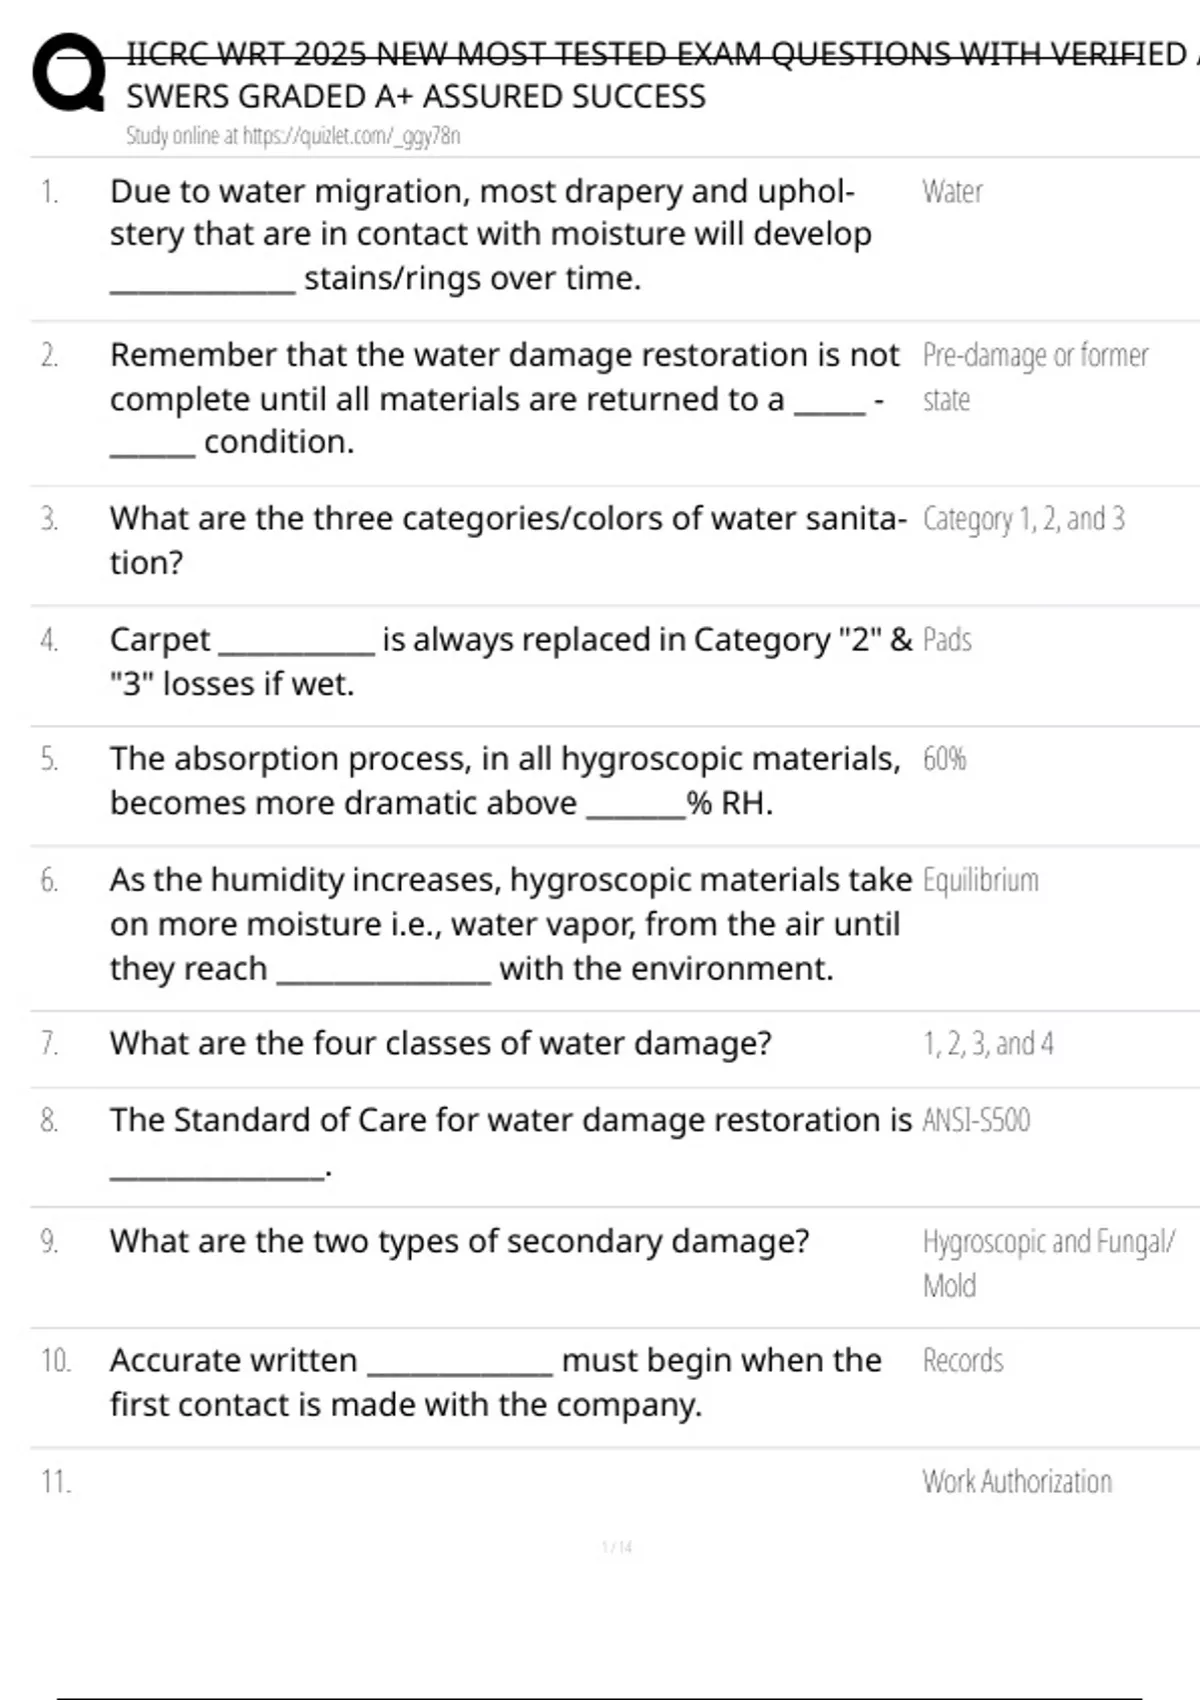
Task: Click question number 11 label
Action: point(56,1482)
